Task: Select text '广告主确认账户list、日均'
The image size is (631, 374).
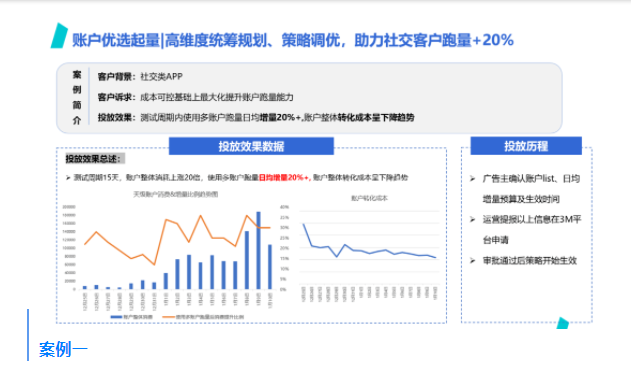Action: pos(531,178)
